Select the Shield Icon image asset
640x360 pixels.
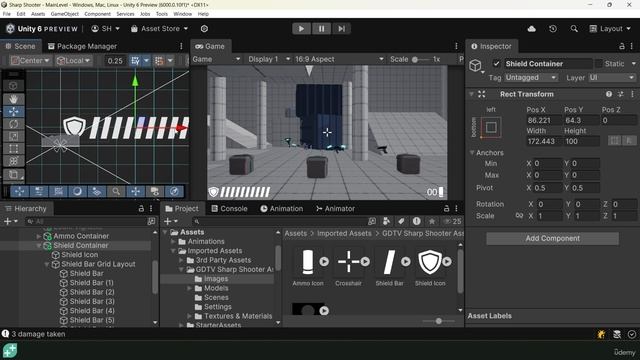click(430, 267)
